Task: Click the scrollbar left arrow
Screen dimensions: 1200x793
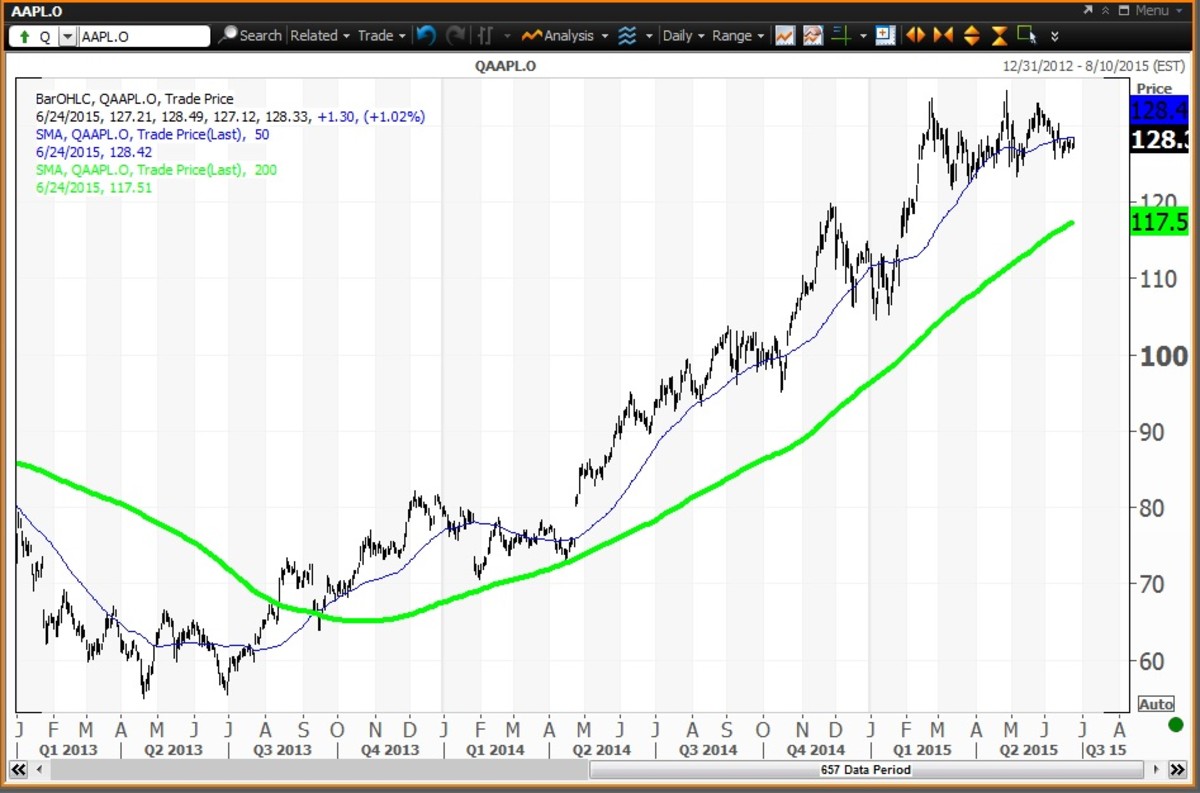Action: tap(40, 770)
